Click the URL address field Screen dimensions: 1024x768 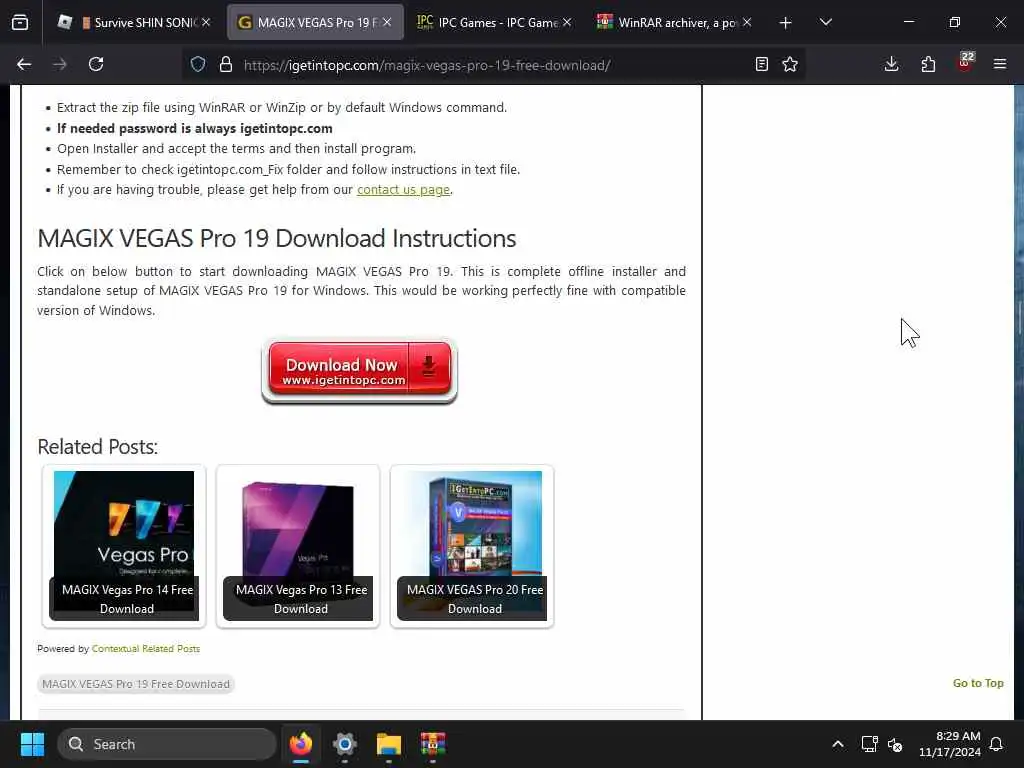[x=493, y=65]
